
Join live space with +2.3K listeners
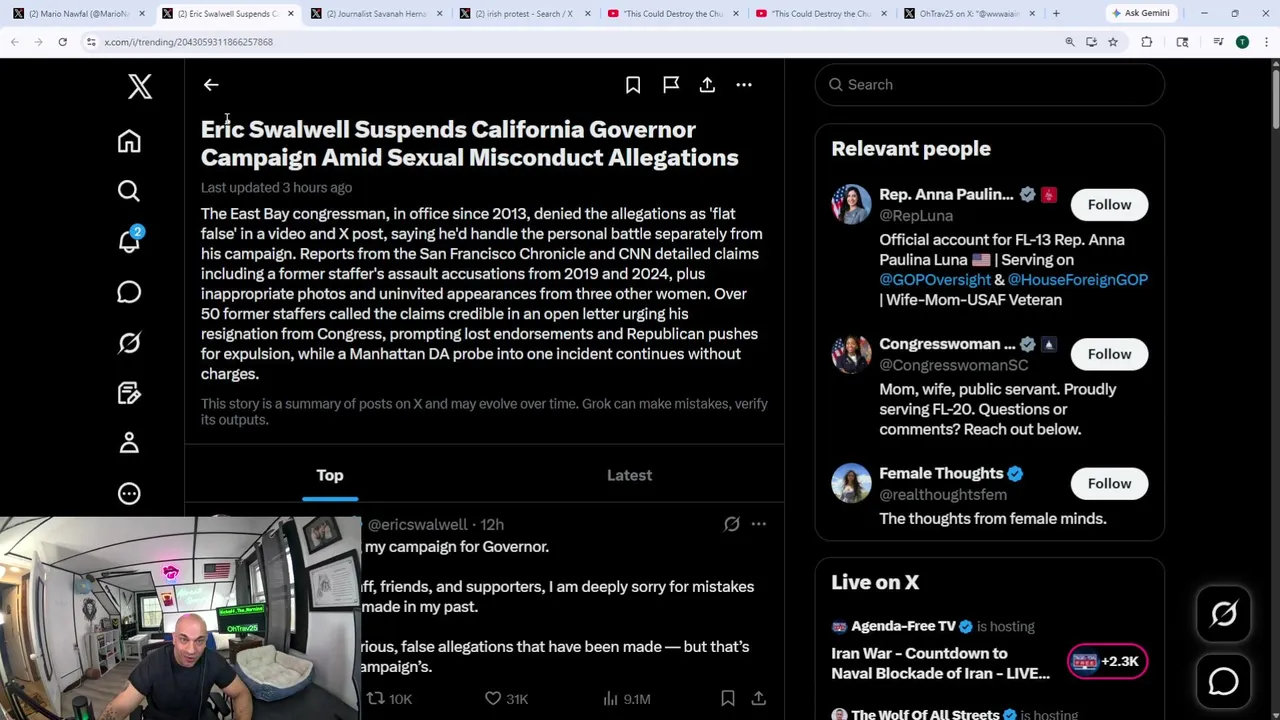tap(1107, 661)
